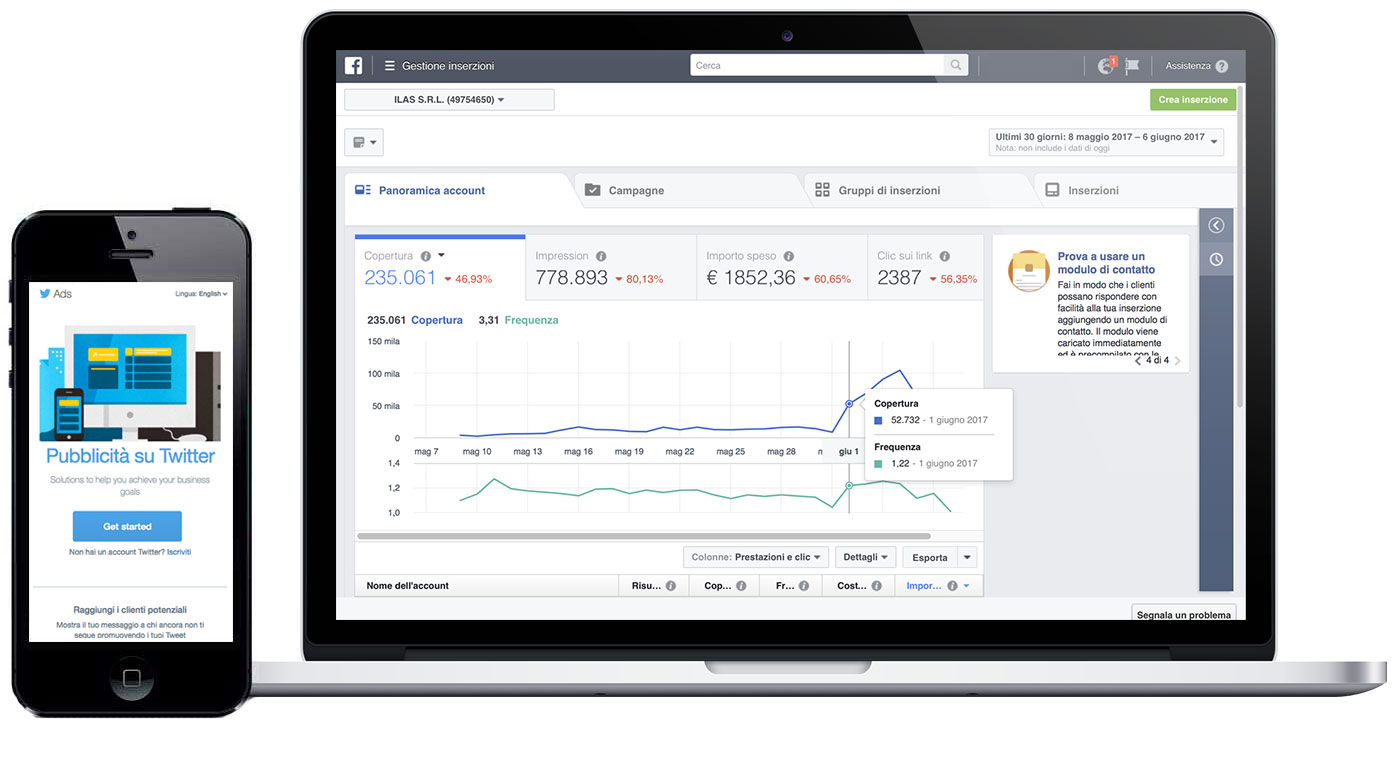Click the info icon in the Cop... column
This screenshot has height=773, width=1400.
[x=742, y=586]
